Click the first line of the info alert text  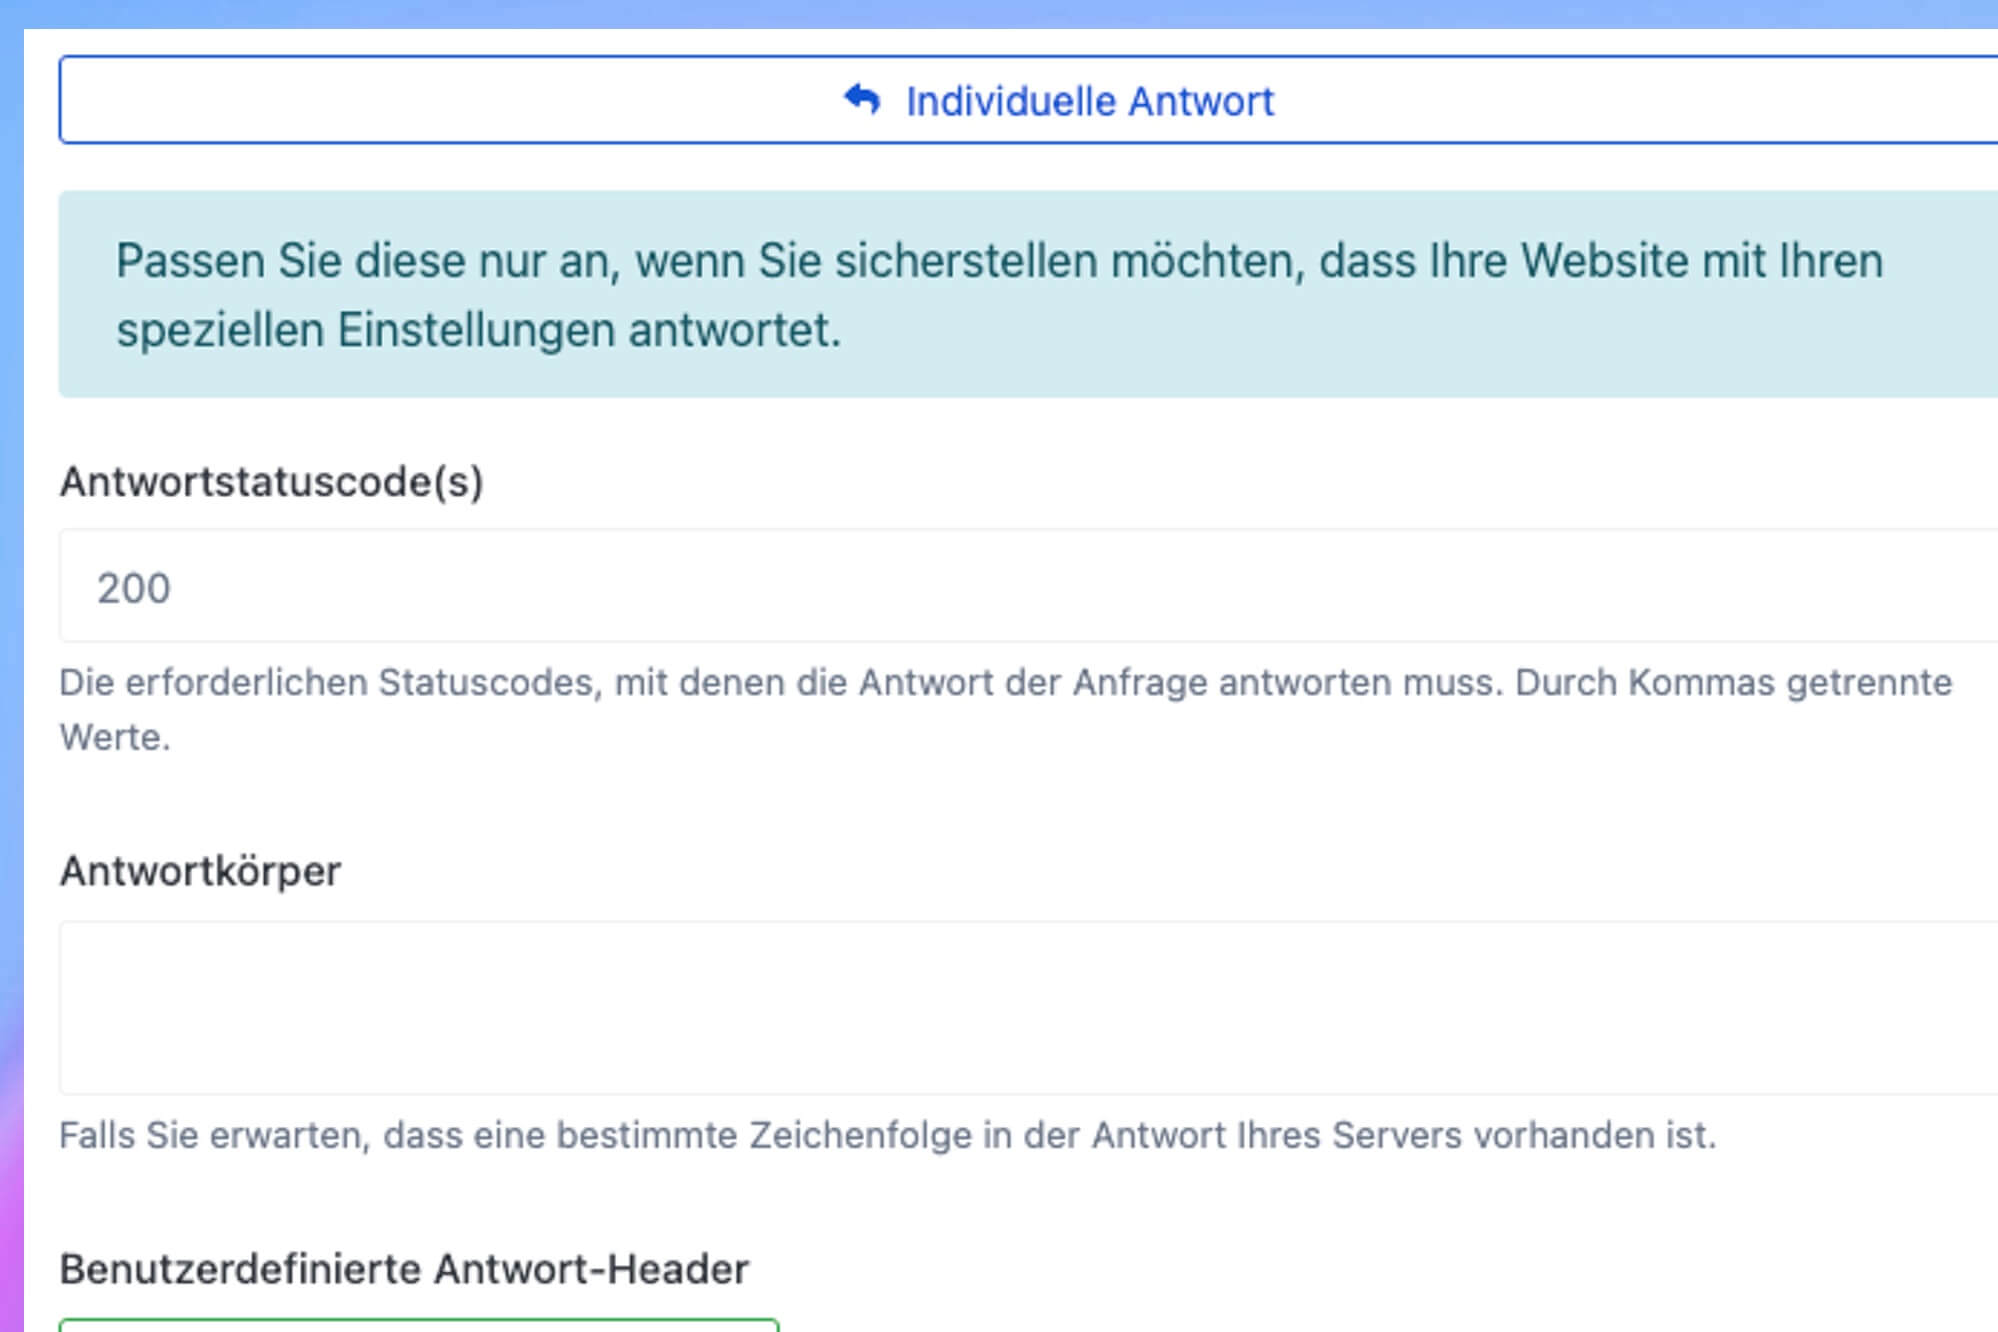click(1000, 261)
